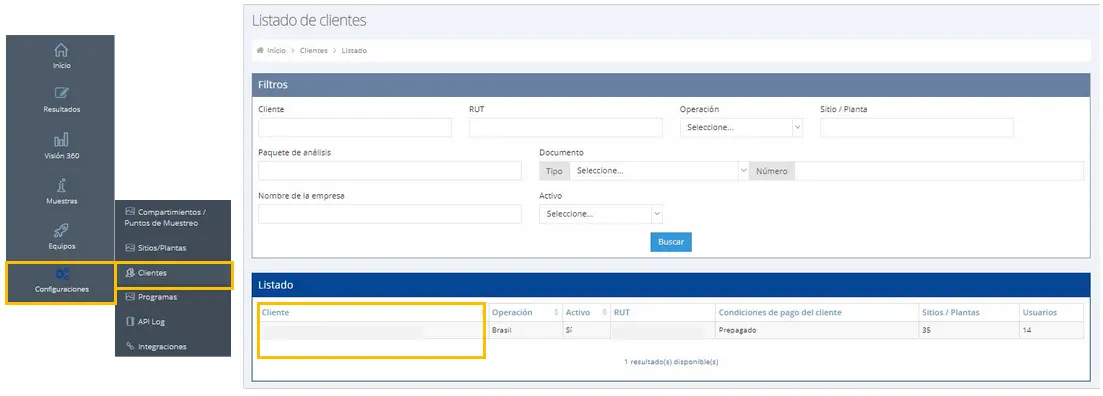Go to Clientes breadcrumb link

[314, 51]
